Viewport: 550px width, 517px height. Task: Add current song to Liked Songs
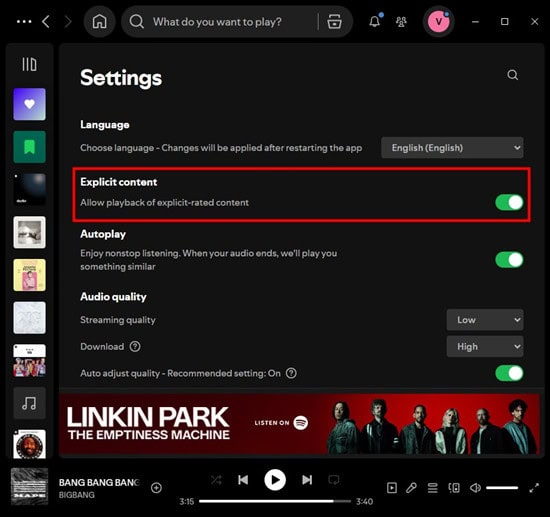[x=156, y=488]
